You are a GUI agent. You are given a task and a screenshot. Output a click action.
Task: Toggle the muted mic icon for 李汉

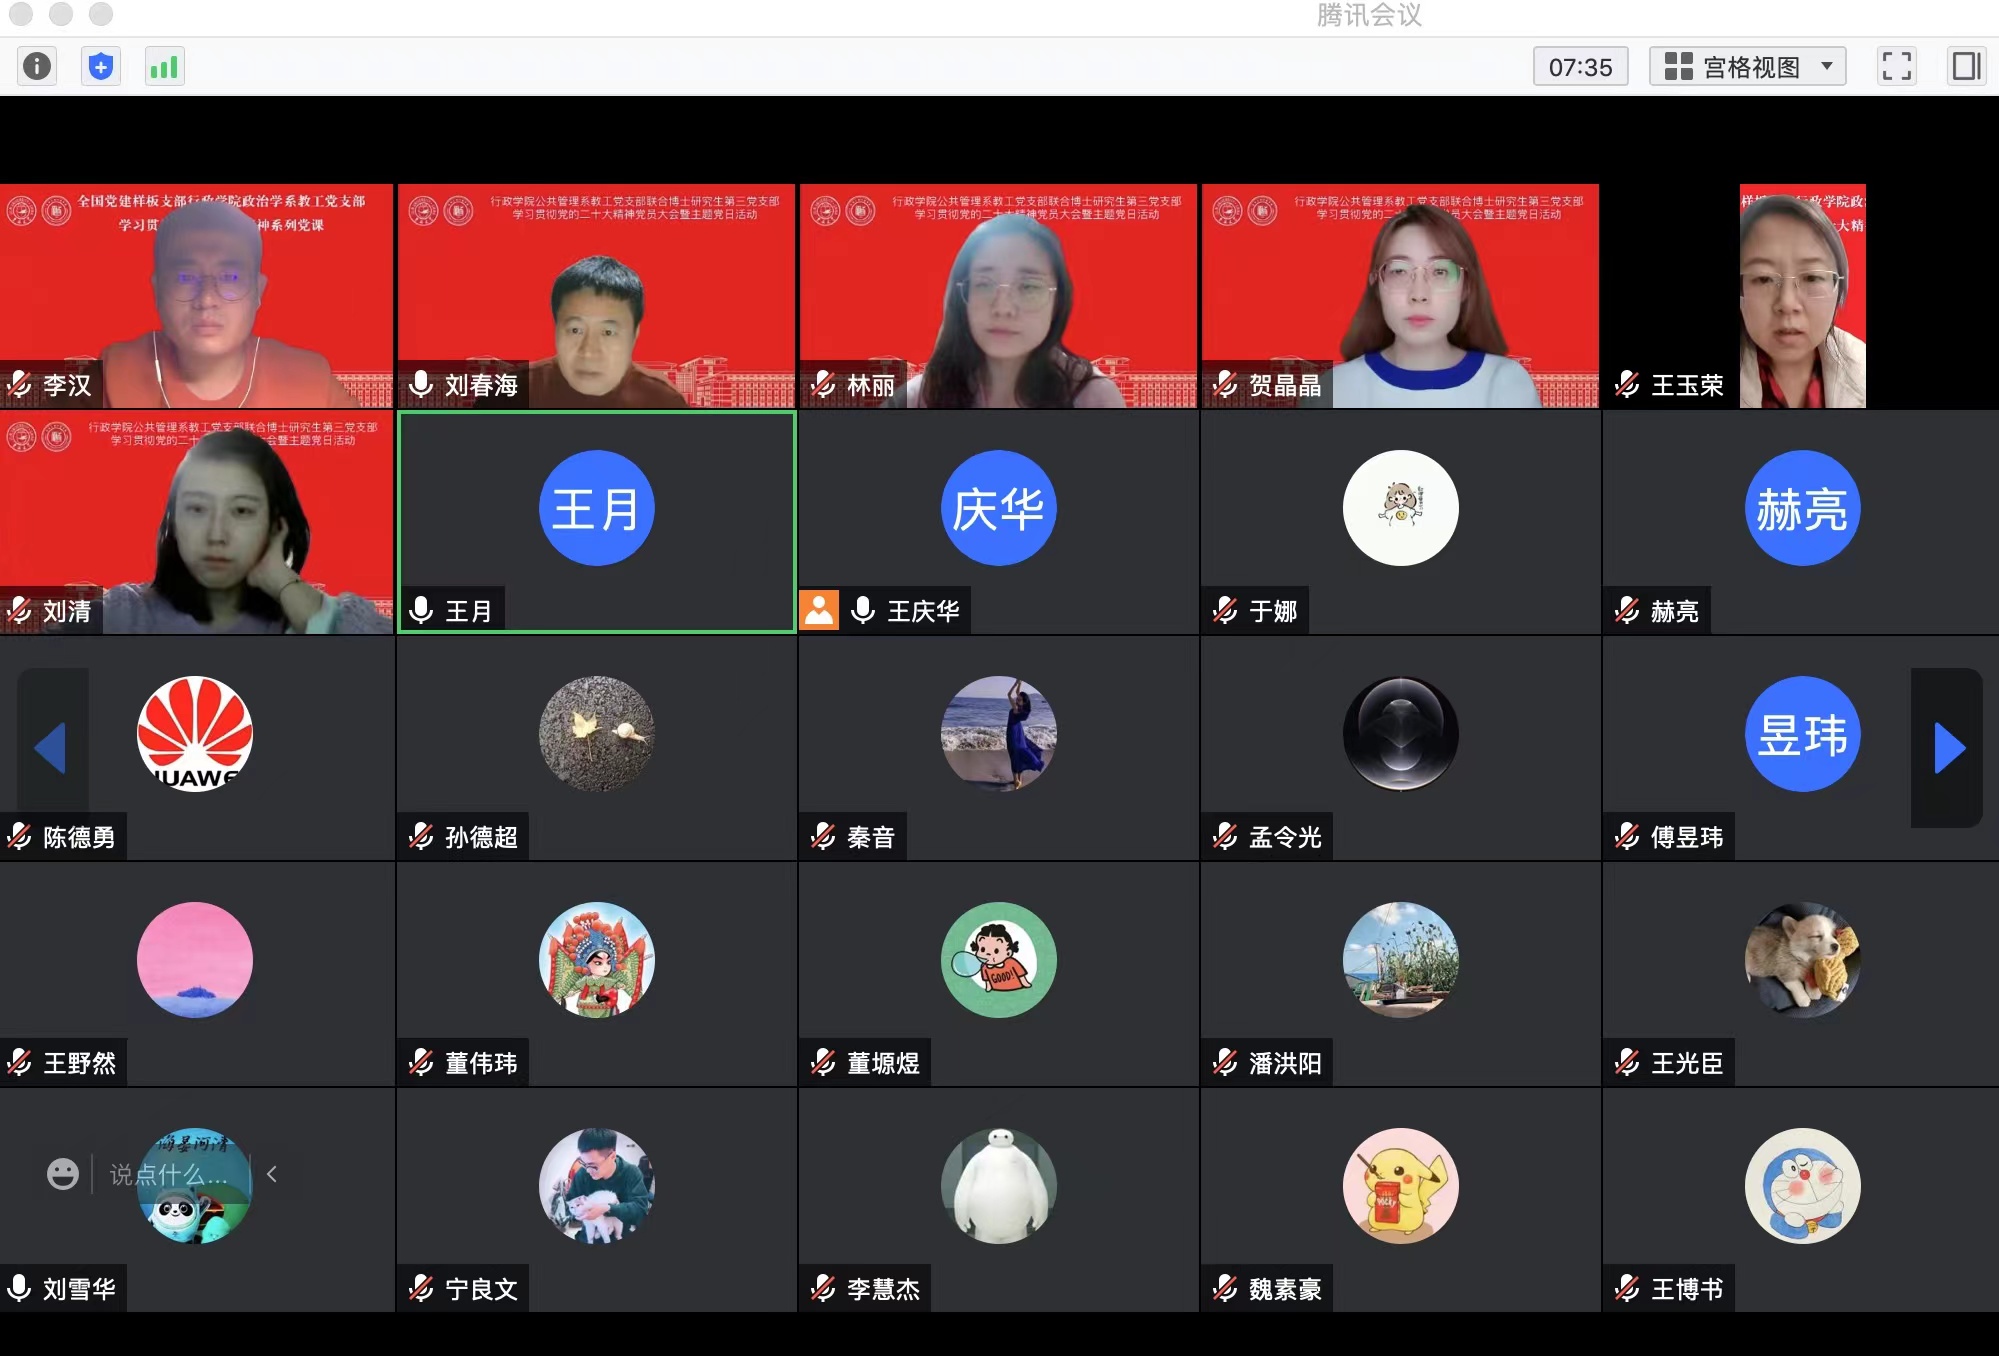click(20, 384)
